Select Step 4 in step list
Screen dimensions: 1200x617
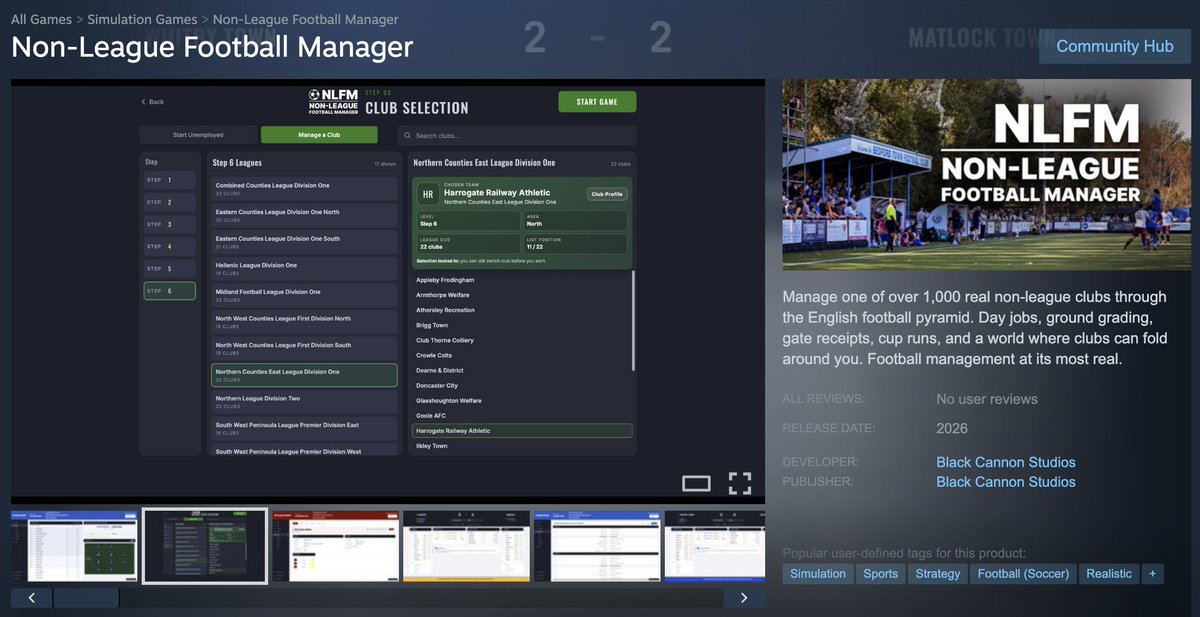pos(169,246)
